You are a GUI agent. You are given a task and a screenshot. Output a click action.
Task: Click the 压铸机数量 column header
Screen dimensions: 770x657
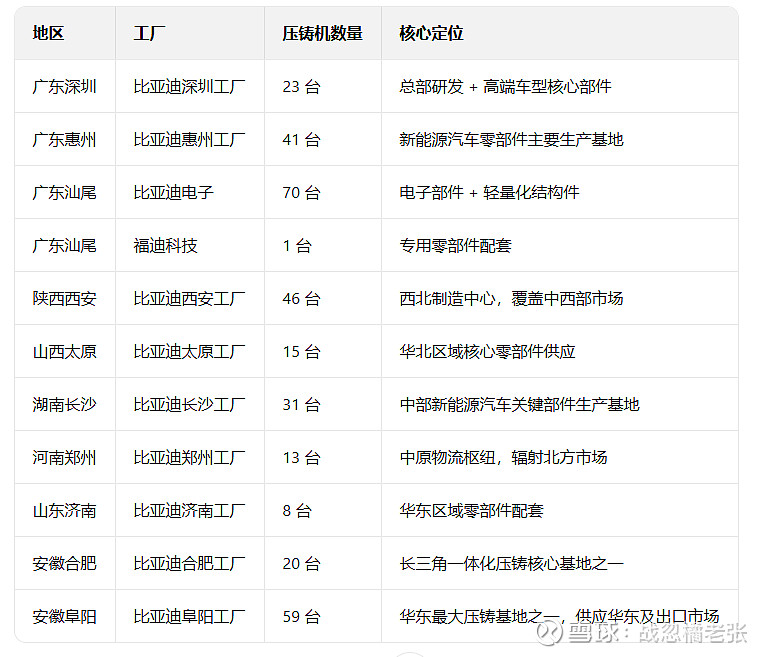point(322,33)
